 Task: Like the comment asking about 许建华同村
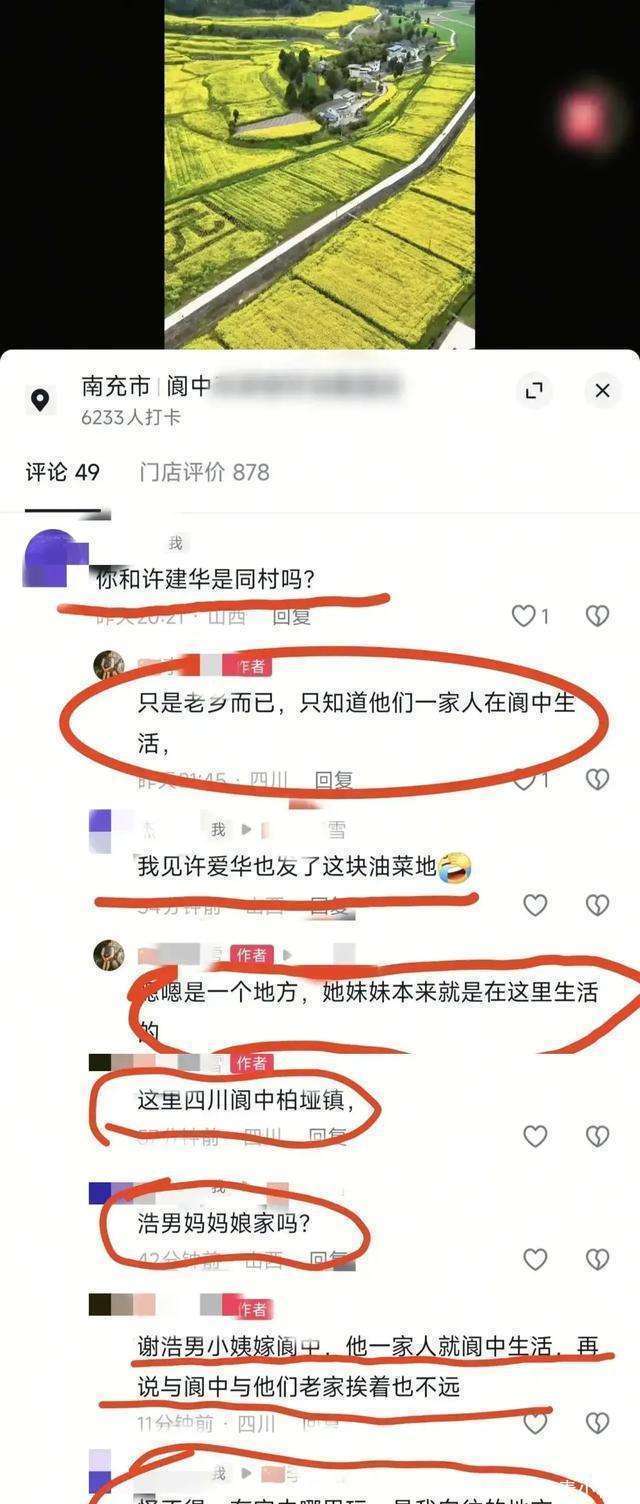(530, 616)
